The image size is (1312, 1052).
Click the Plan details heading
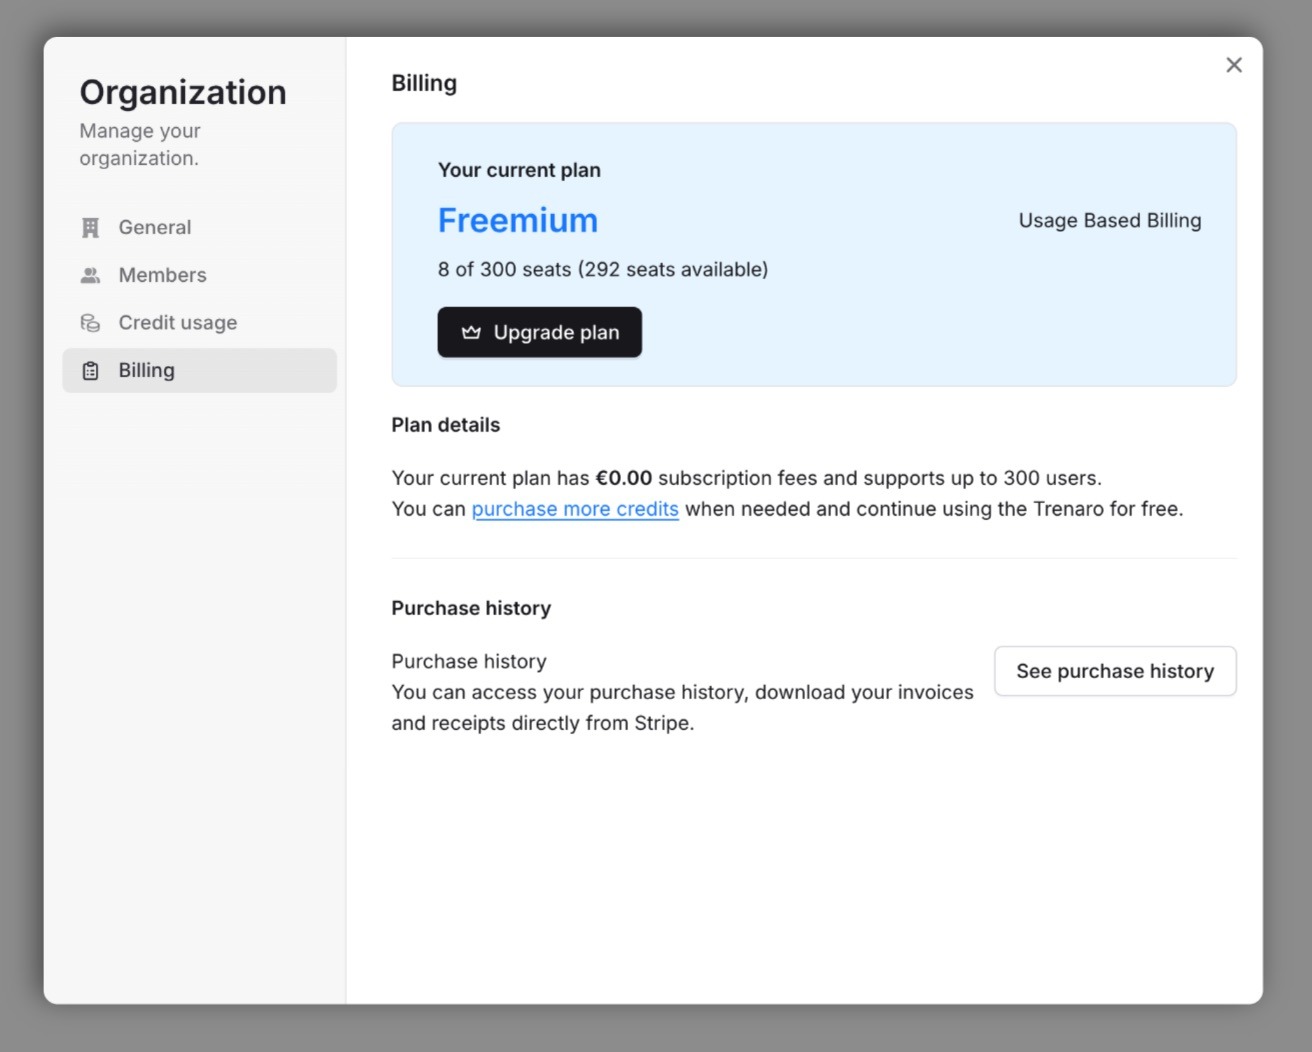[x=445, y=425]
